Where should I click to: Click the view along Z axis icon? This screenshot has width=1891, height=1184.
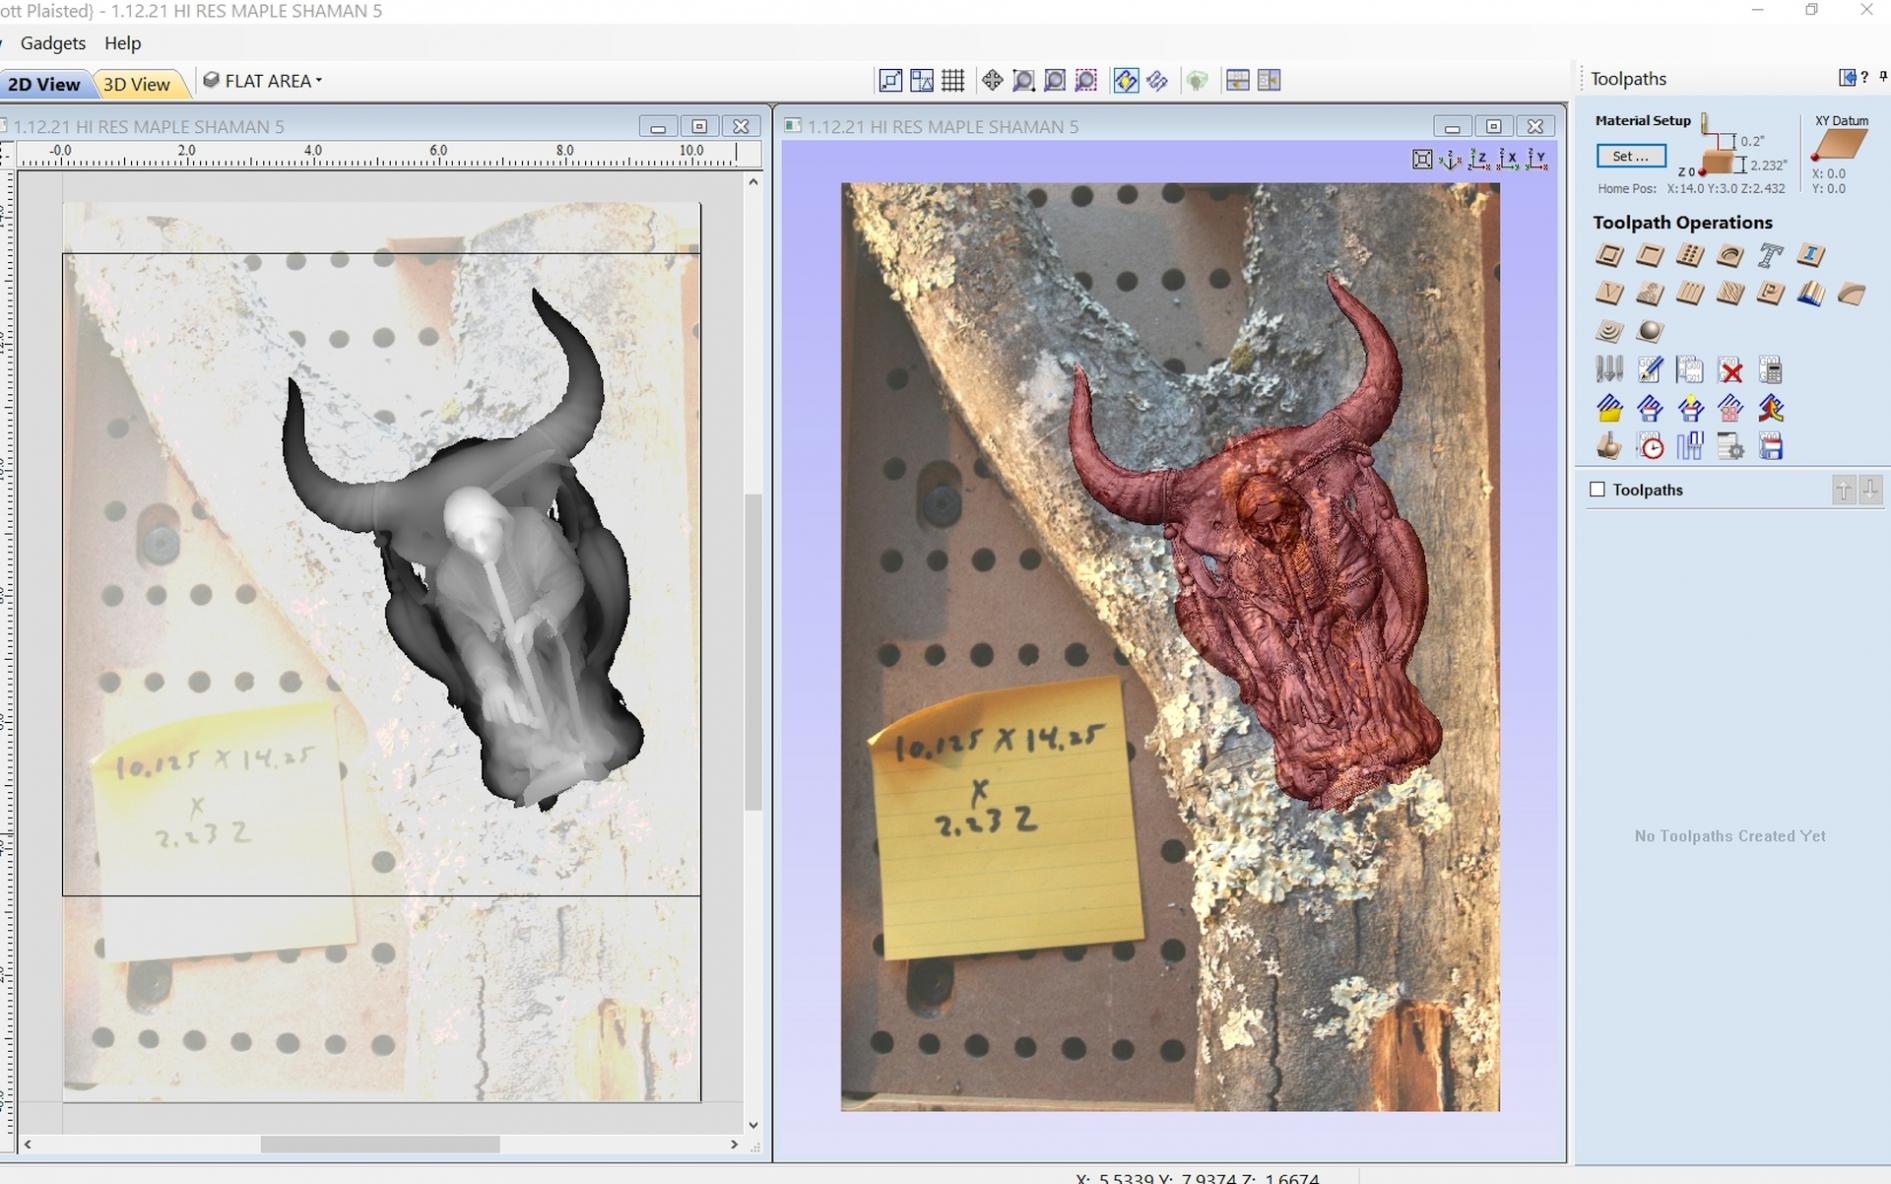1479,159
